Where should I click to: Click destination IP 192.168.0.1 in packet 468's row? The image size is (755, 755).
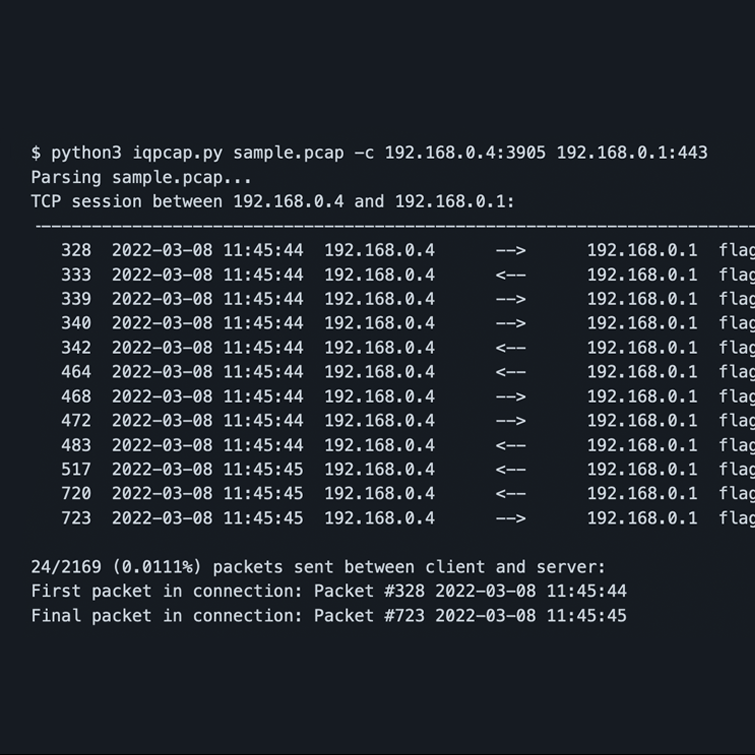pyautogui.click(x=642, y=396)
